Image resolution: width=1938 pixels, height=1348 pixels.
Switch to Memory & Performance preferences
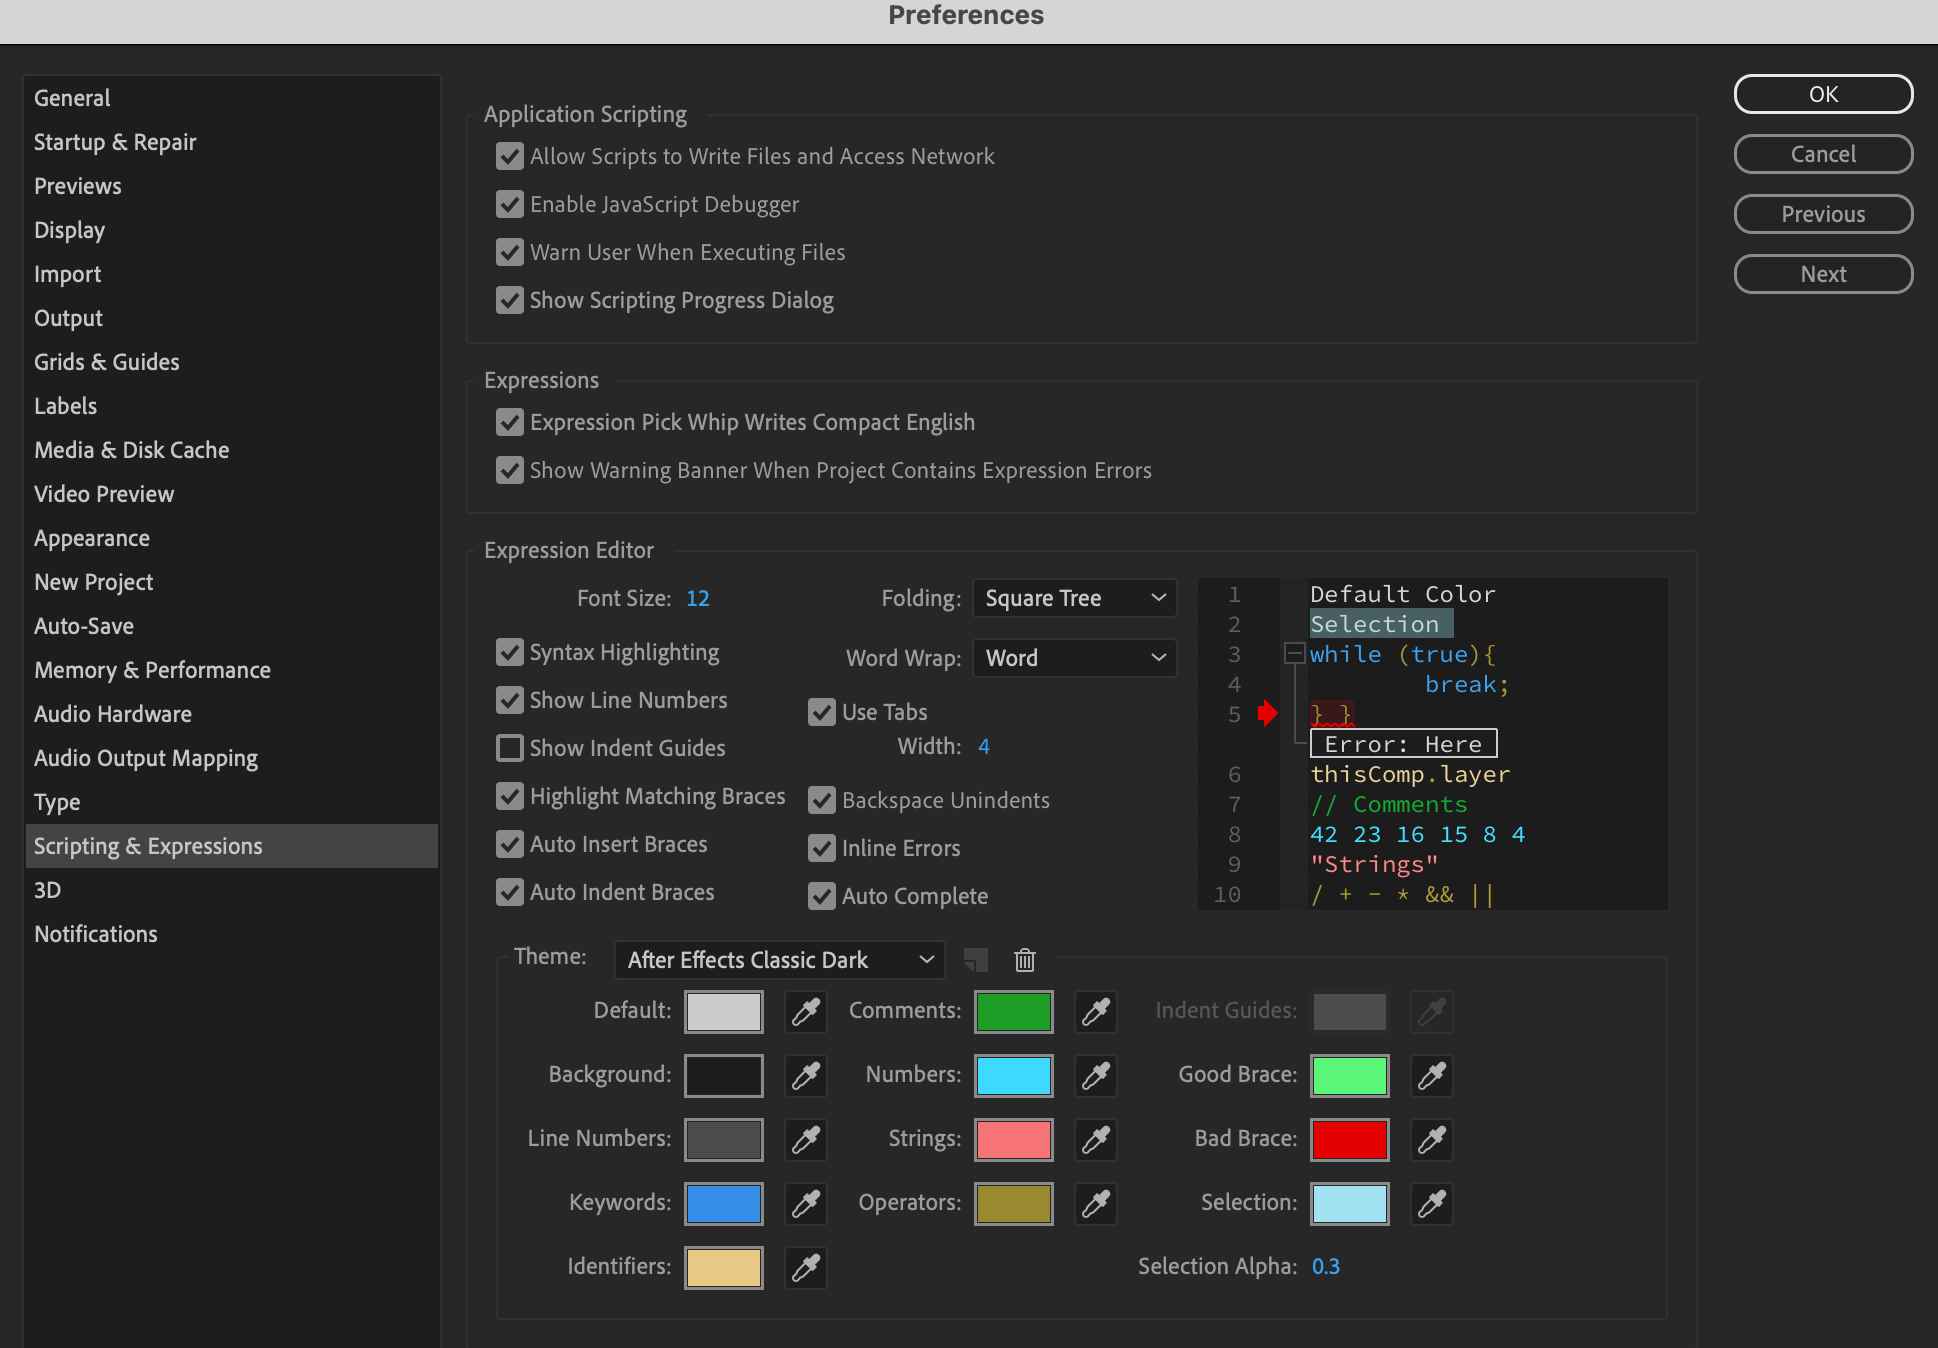click(152, 670)
